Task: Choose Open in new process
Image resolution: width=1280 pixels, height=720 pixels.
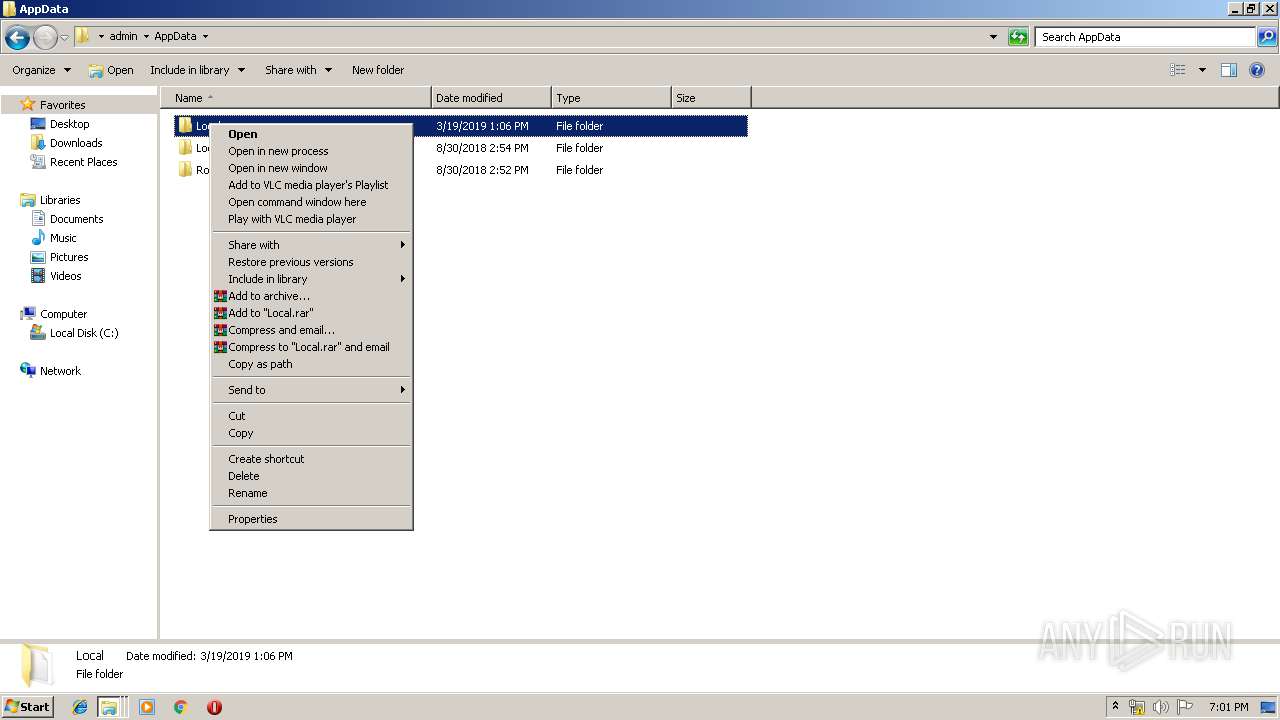Action: coord(311,151)
